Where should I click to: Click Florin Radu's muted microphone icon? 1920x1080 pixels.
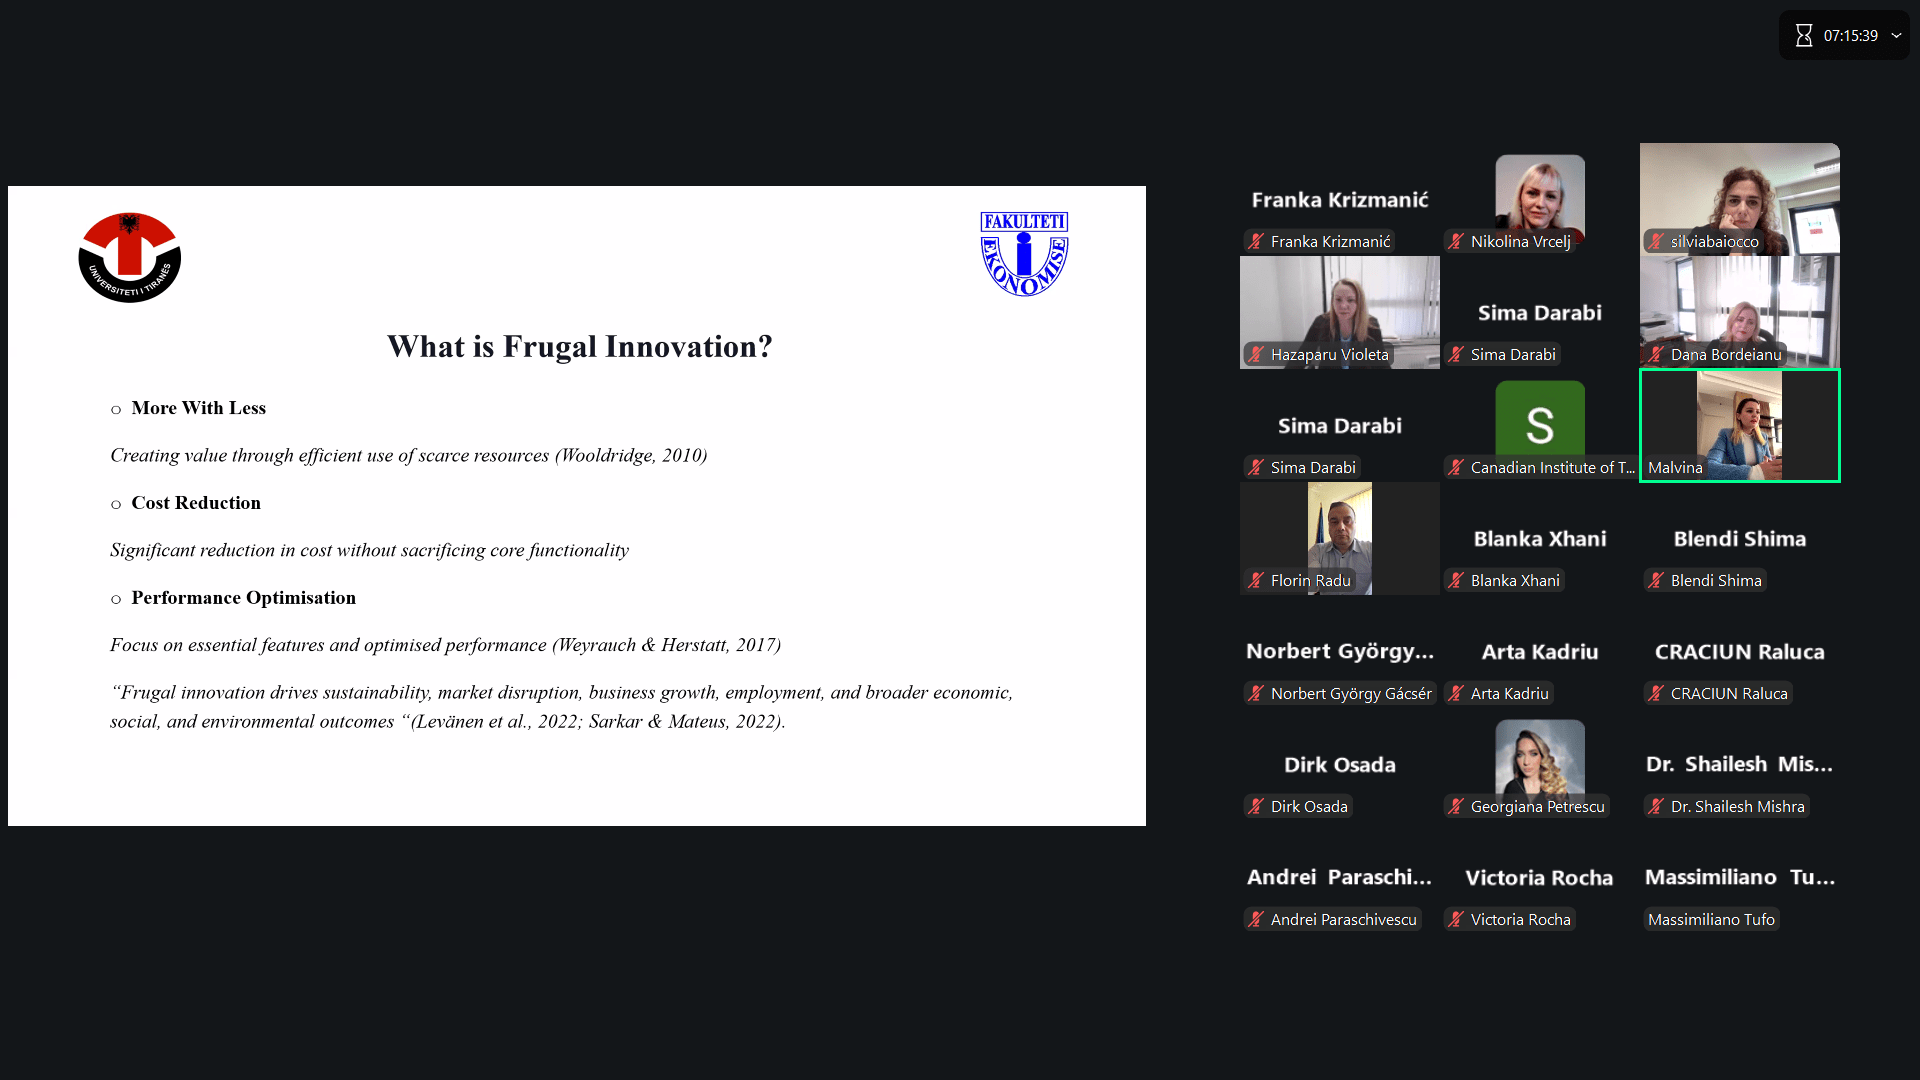[x=1256, y=581]
